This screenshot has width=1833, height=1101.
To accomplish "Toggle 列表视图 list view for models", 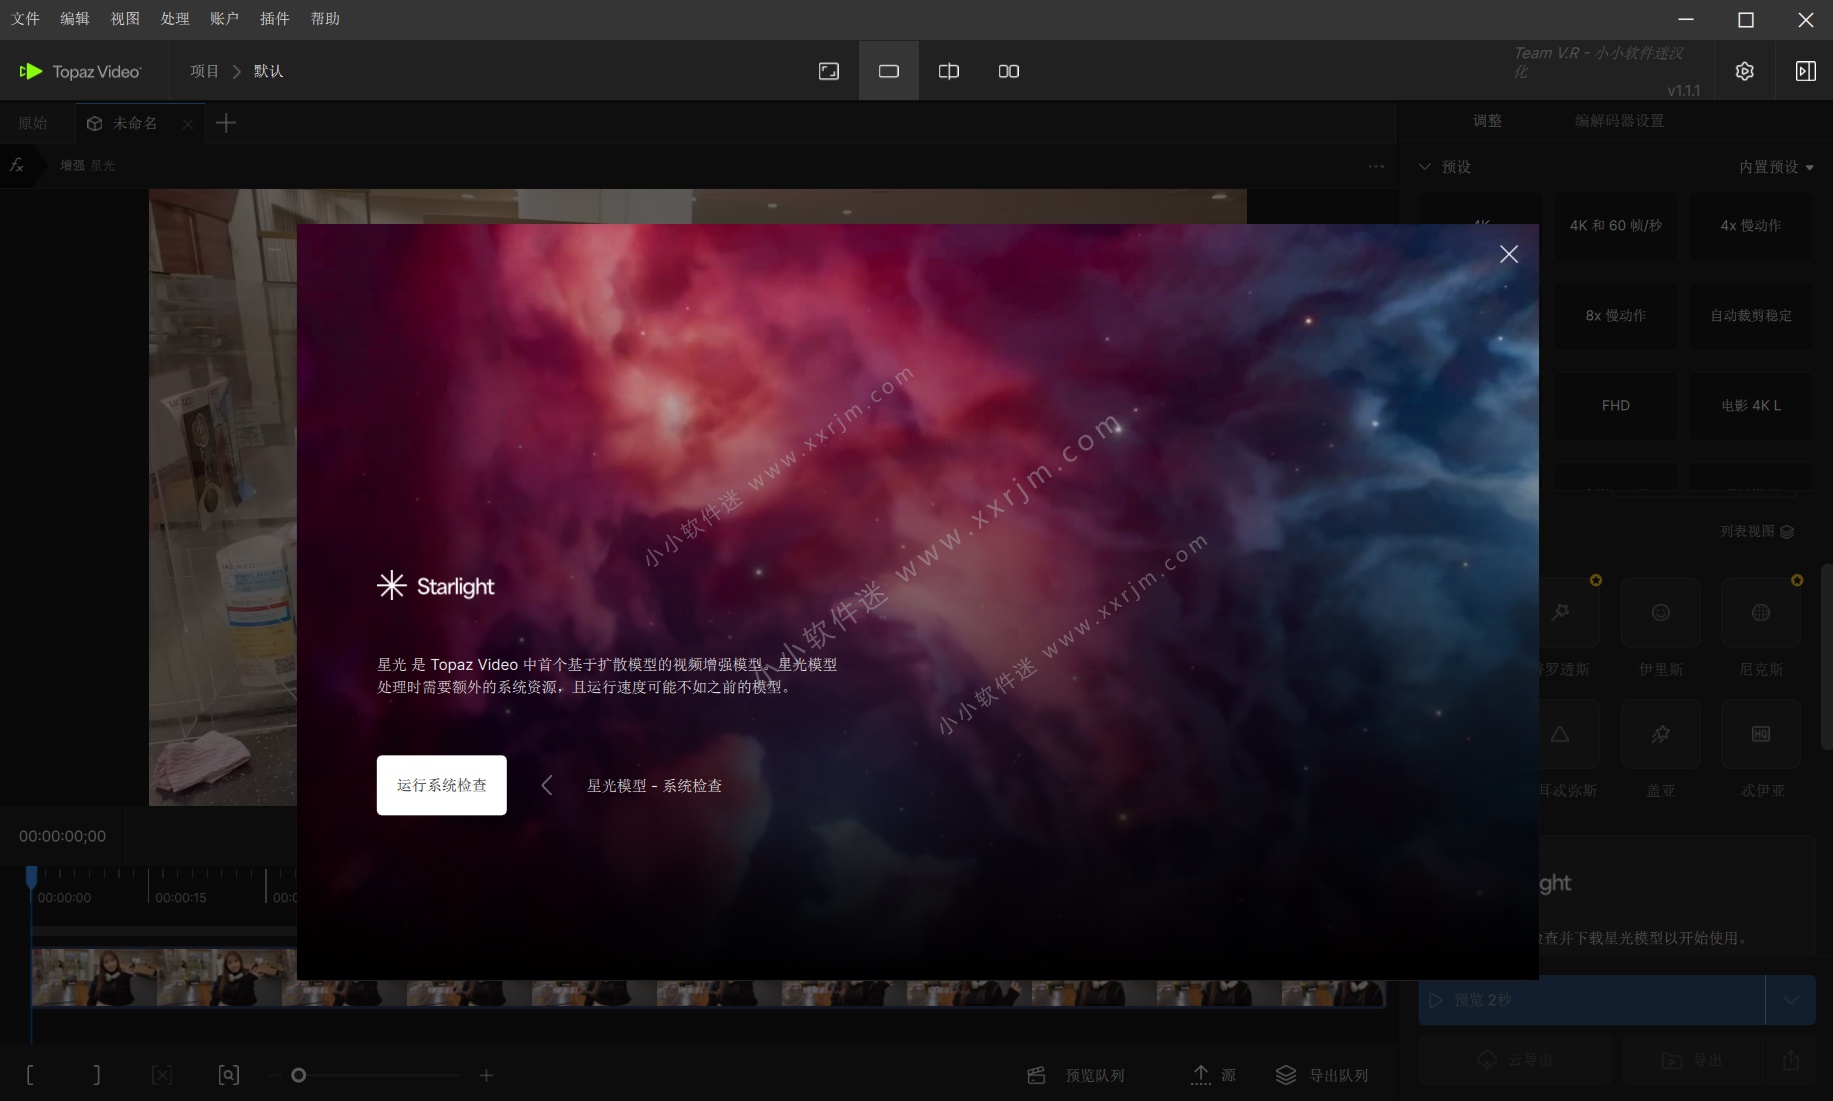I will tap(1755, 531).
